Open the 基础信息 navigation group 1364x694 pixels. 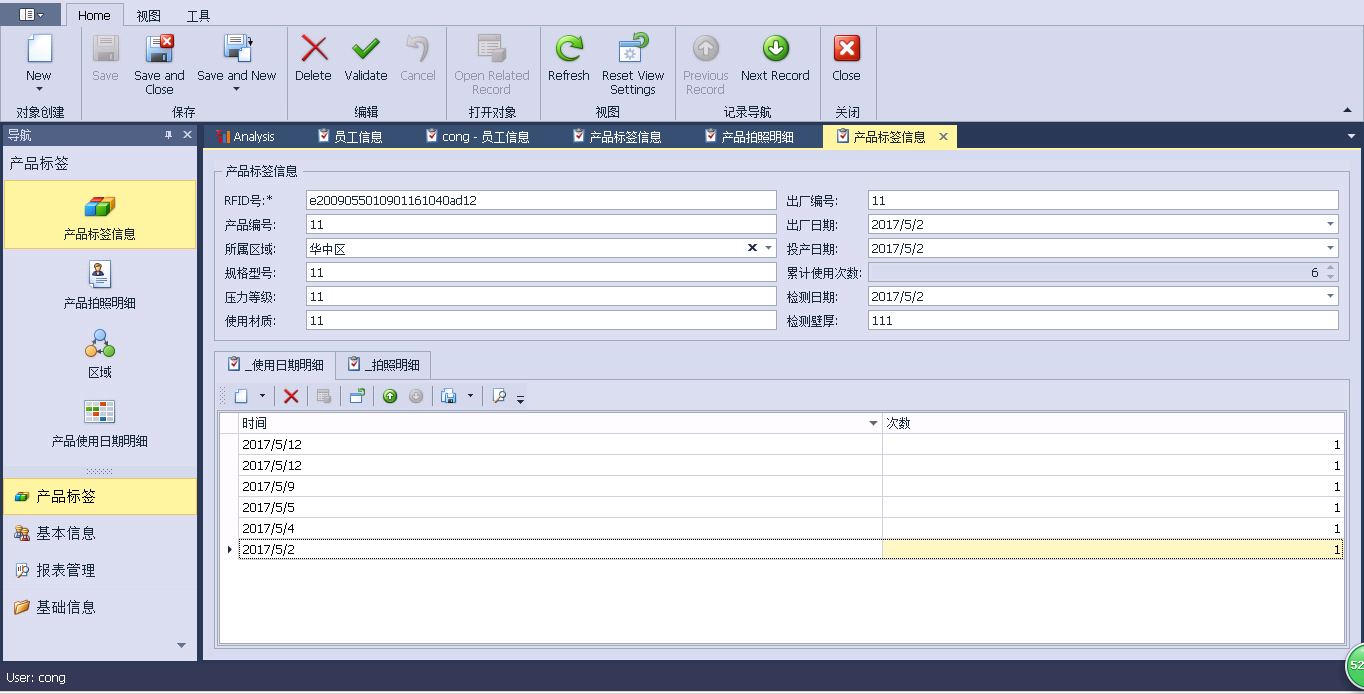pos(100,607)
